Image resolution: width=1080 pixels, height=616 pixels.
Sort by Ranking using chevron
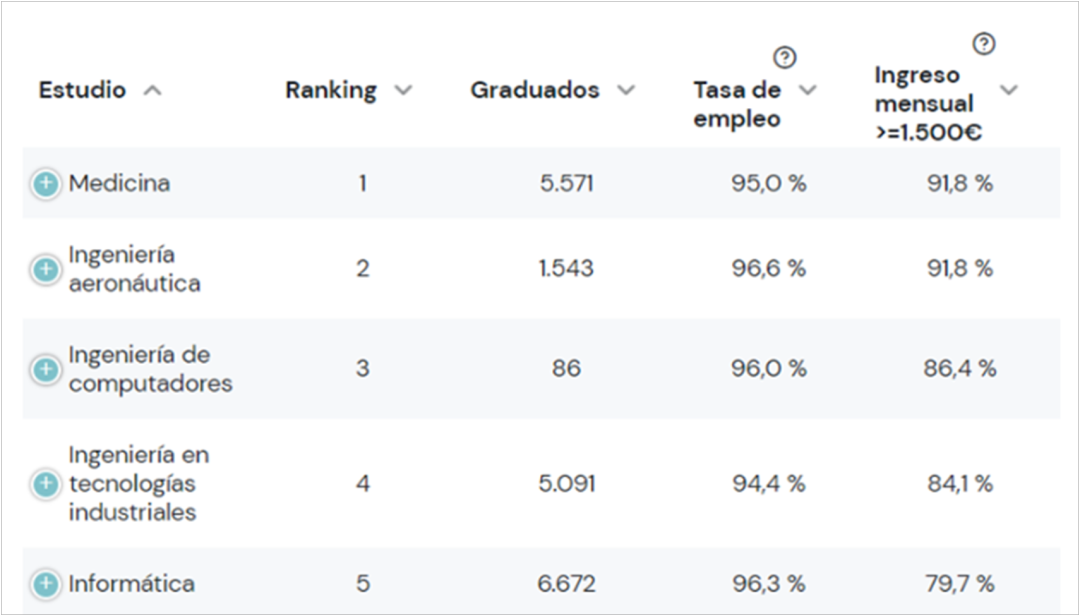(403, 90)
